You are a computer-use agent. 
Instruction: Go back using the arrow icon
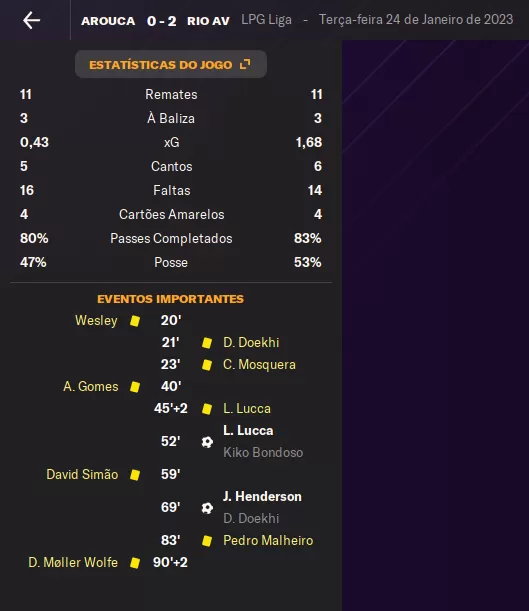[31, 20]
